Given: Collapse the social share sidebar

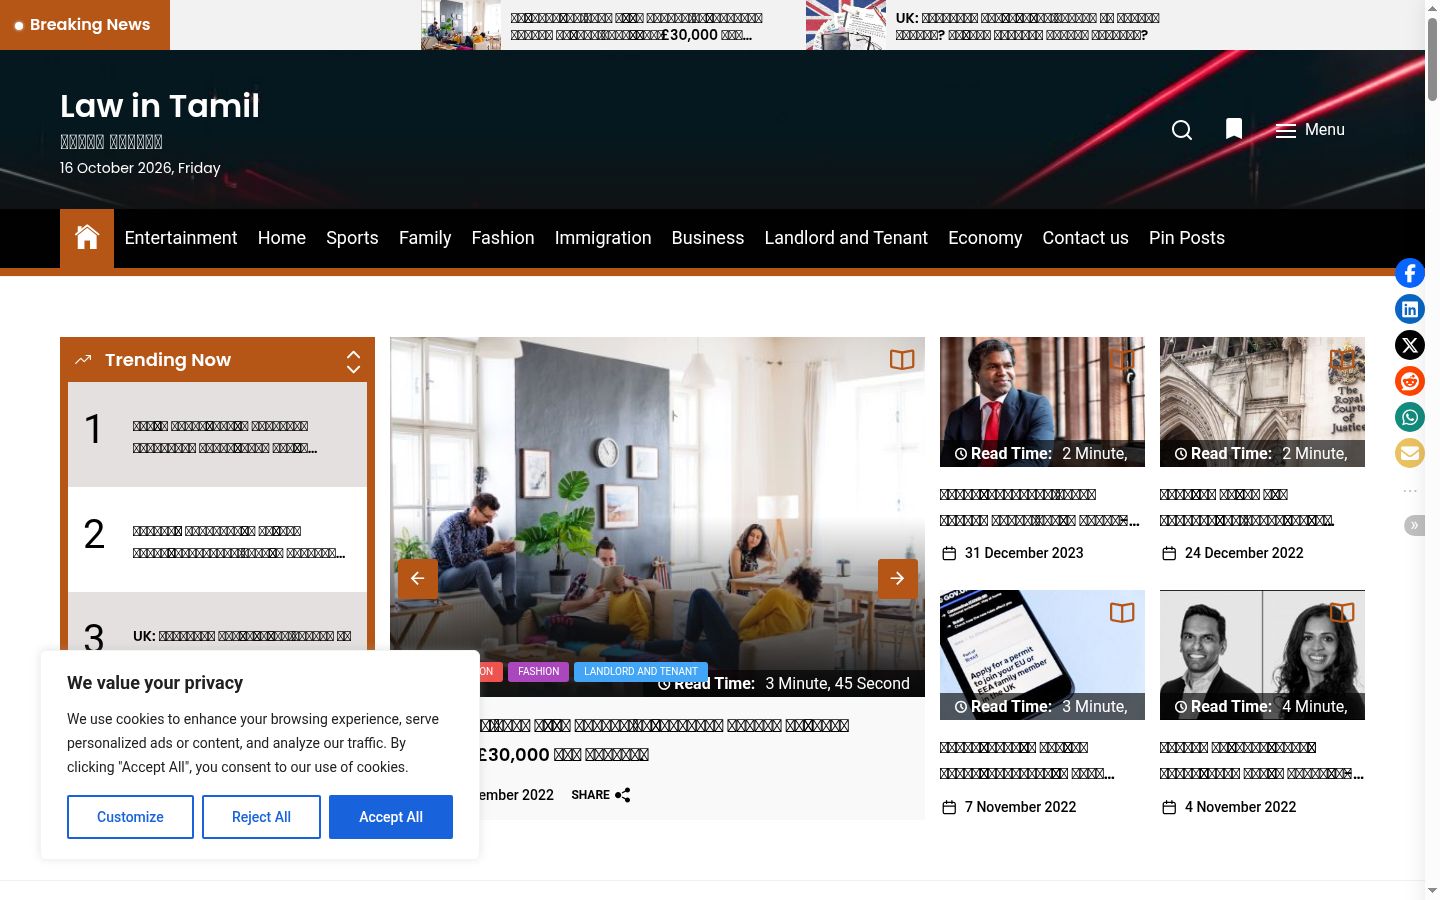Looking at the screenshot, I should pos(1414,525).
